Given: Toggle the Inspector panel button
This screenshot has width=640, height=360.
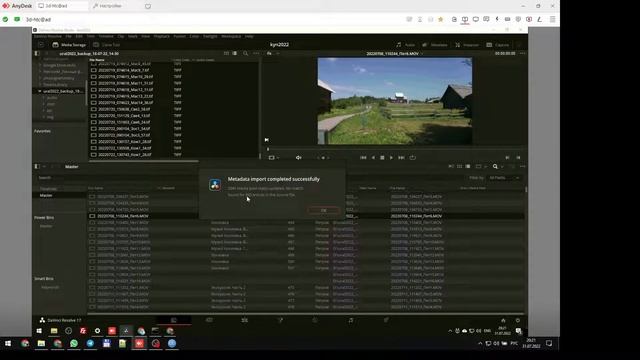Looking at the screenshot, I should tap(467, 45).
